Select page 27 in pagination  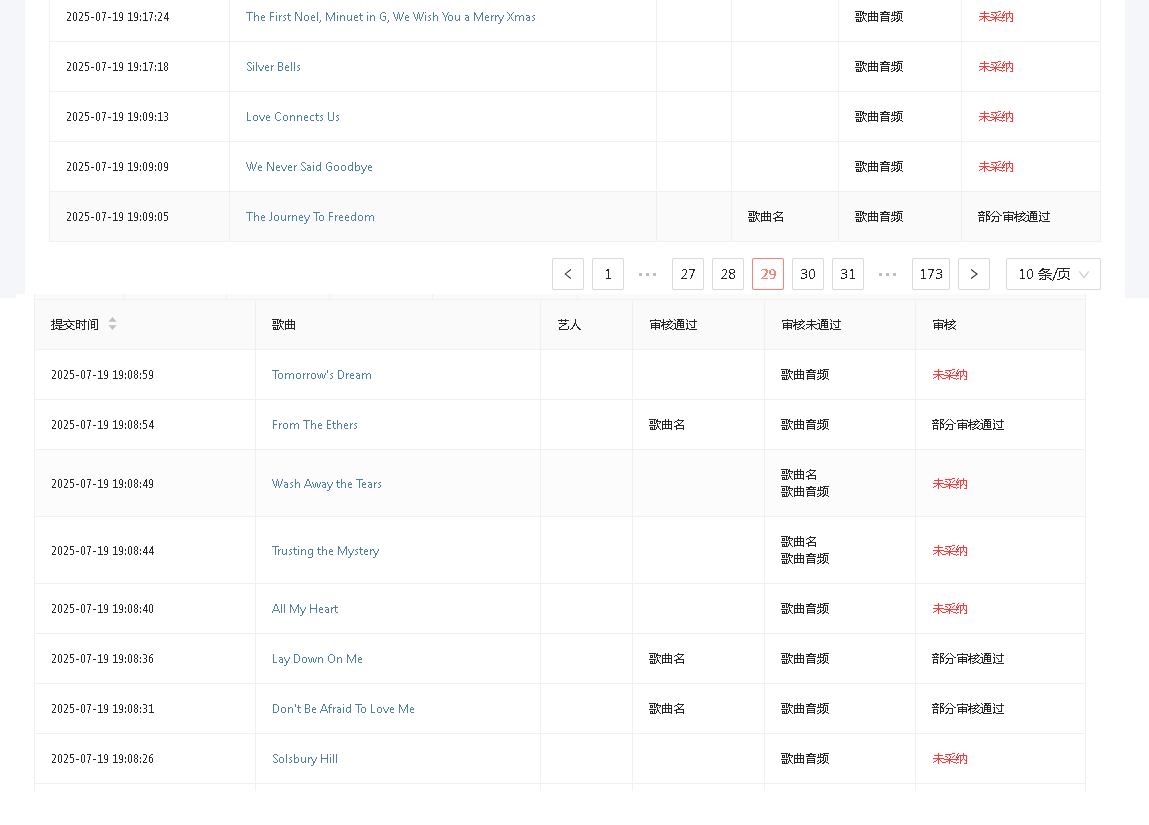[x=688, y=274]
